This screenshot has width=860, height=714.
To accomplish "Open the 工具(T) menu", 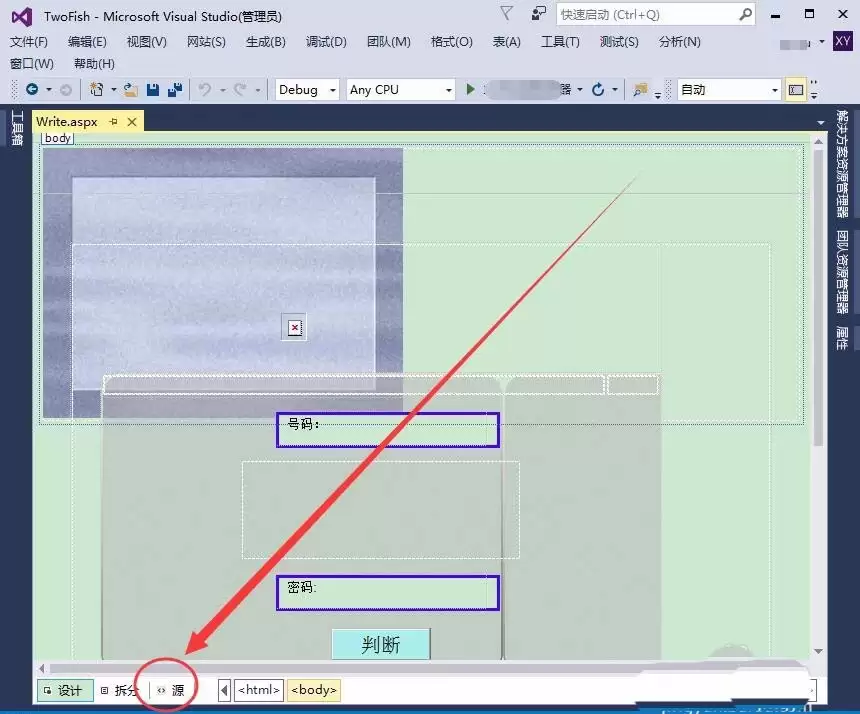I will point(560,42).
